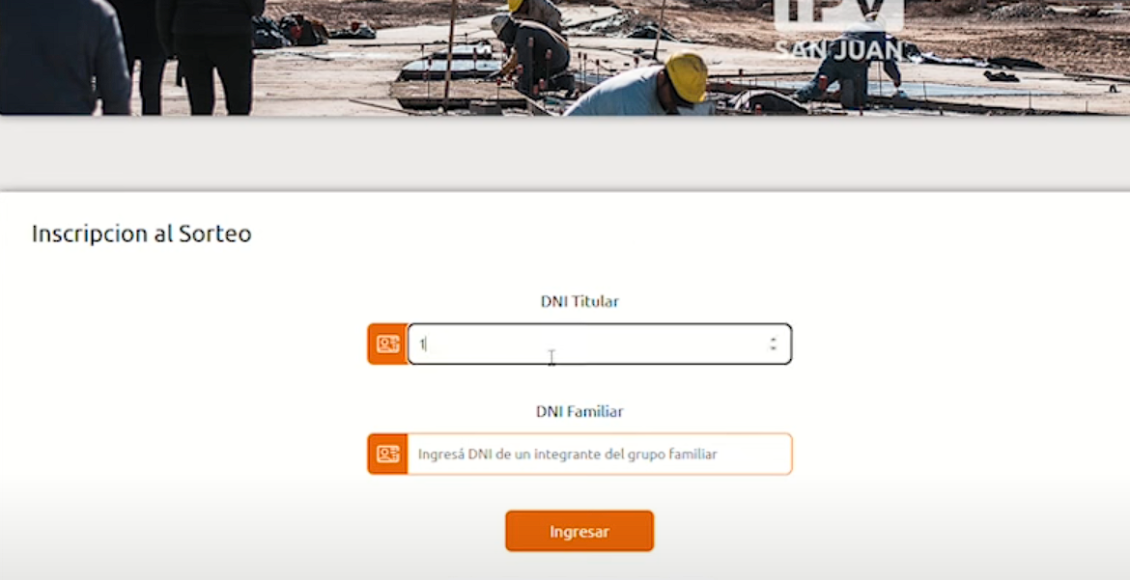Viewport: 1130px width, 580px height.
Task: Click the ID card icon beside DNI Familiar
Action: (x=388, y=454)
